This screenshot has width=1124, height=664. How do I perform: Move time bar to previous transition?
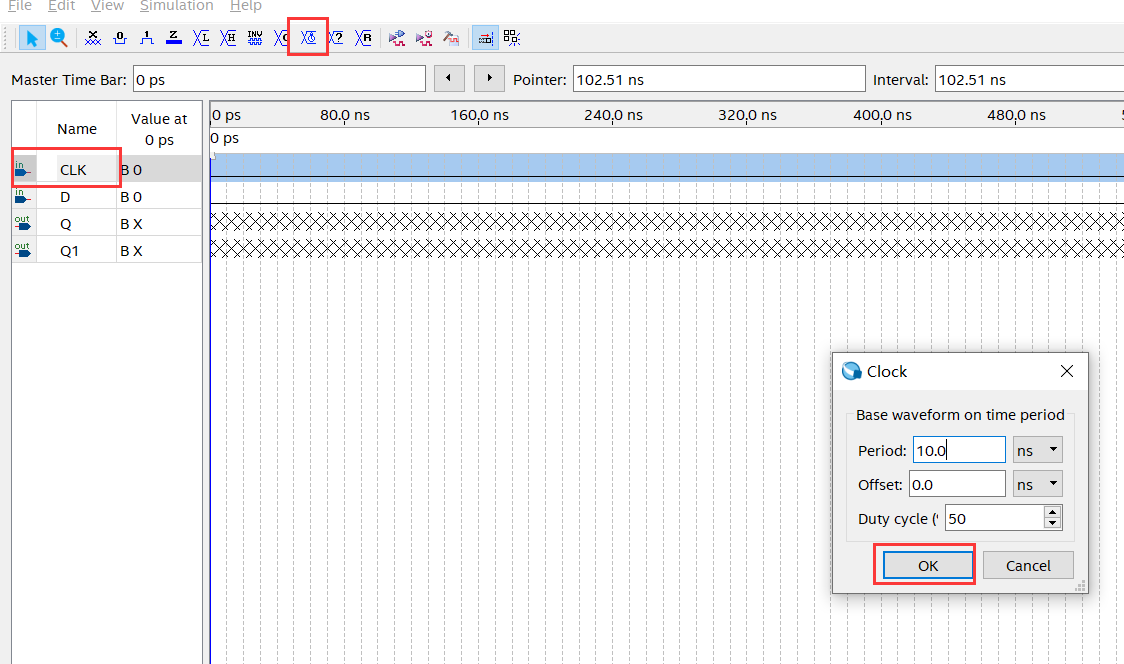449,78
